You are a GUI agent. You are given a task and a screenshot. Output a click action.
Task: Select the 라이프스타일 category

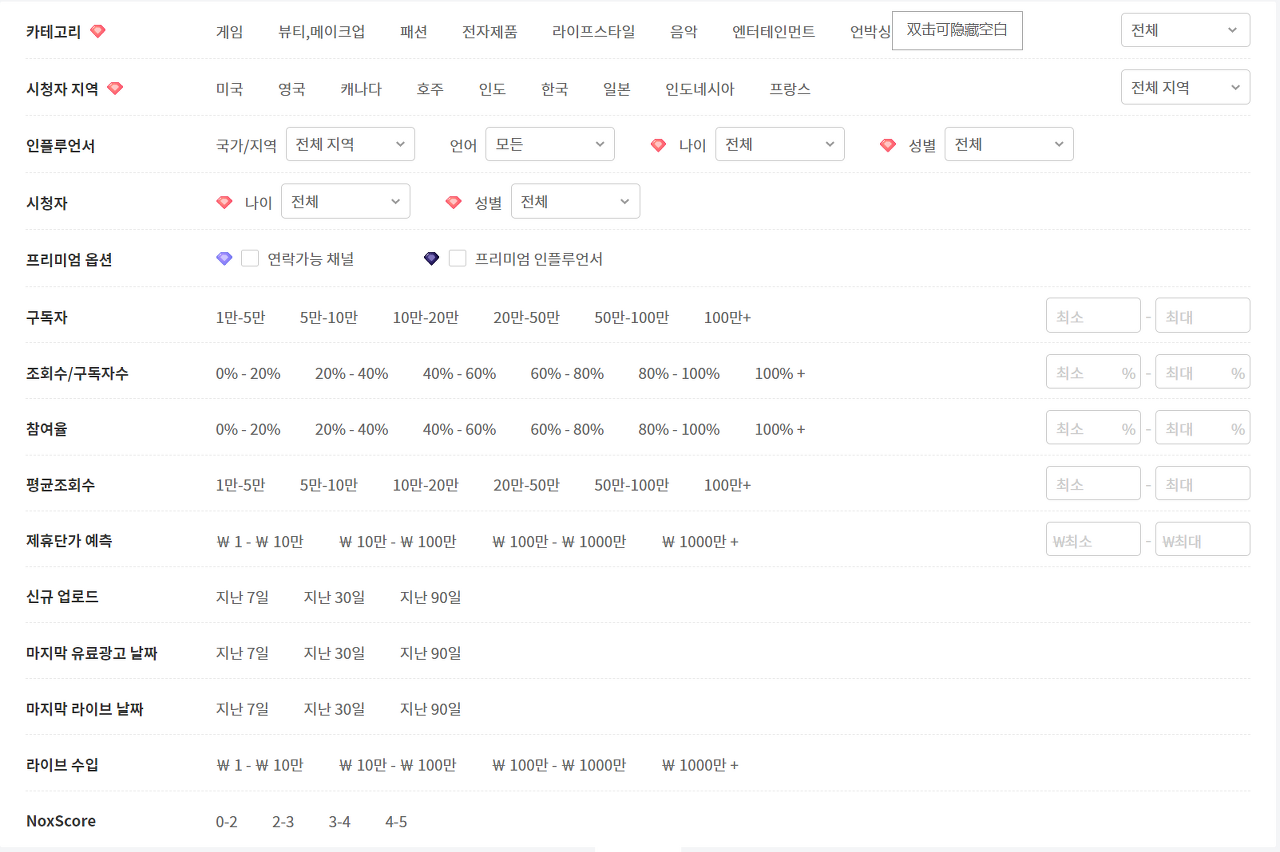(593, 31)
